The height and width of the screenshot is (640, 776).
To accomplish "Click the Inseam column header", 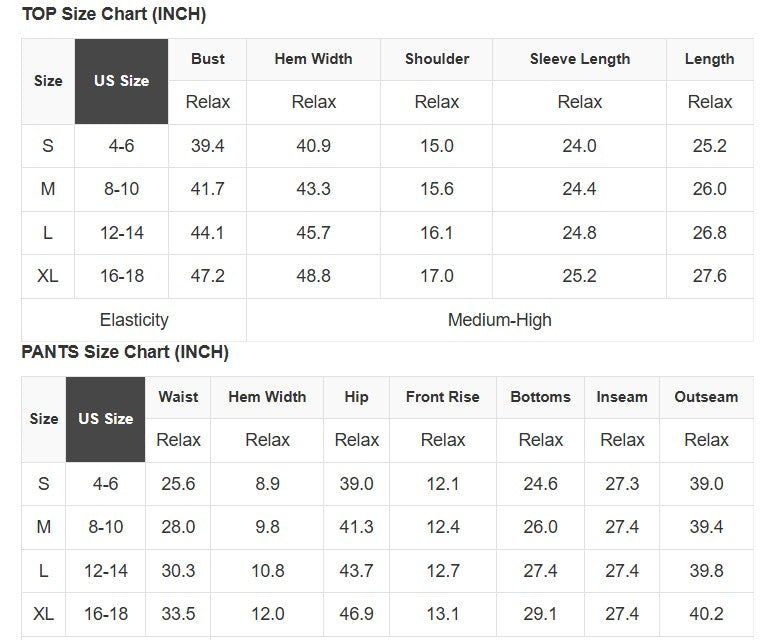I will point(622,397).
